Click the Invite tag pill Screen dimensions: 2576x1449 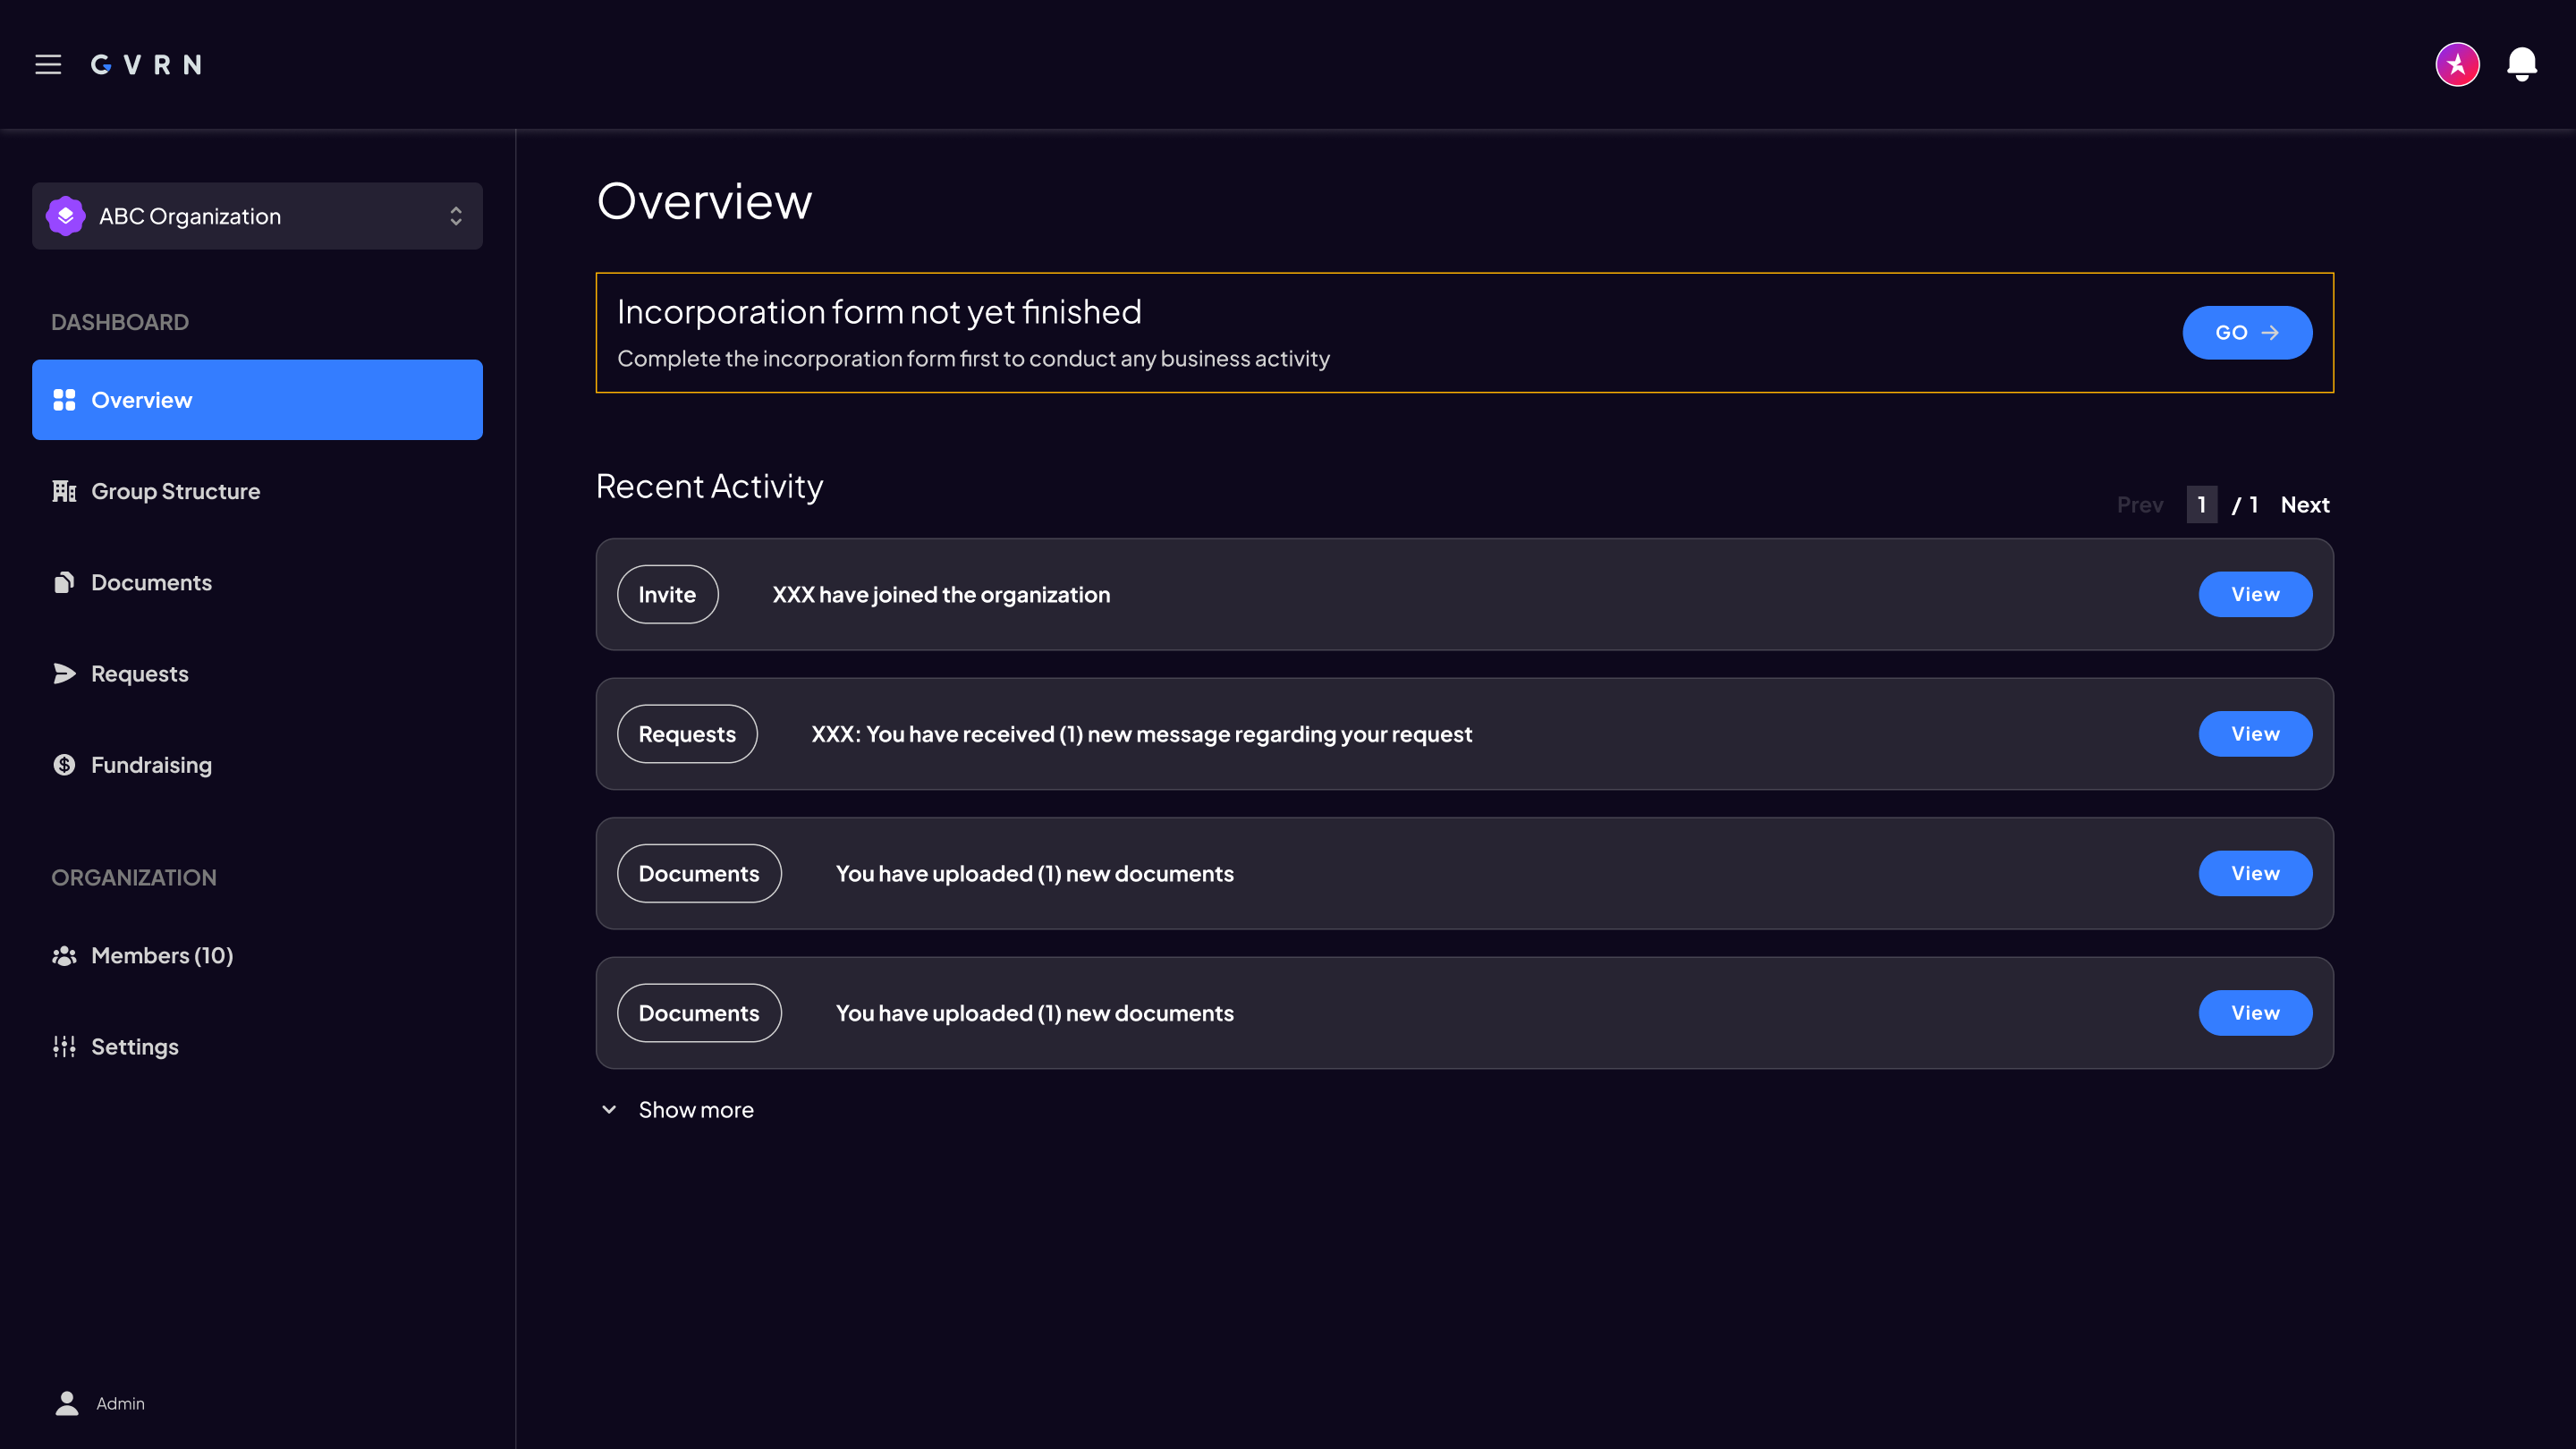[x=667, y=594]
